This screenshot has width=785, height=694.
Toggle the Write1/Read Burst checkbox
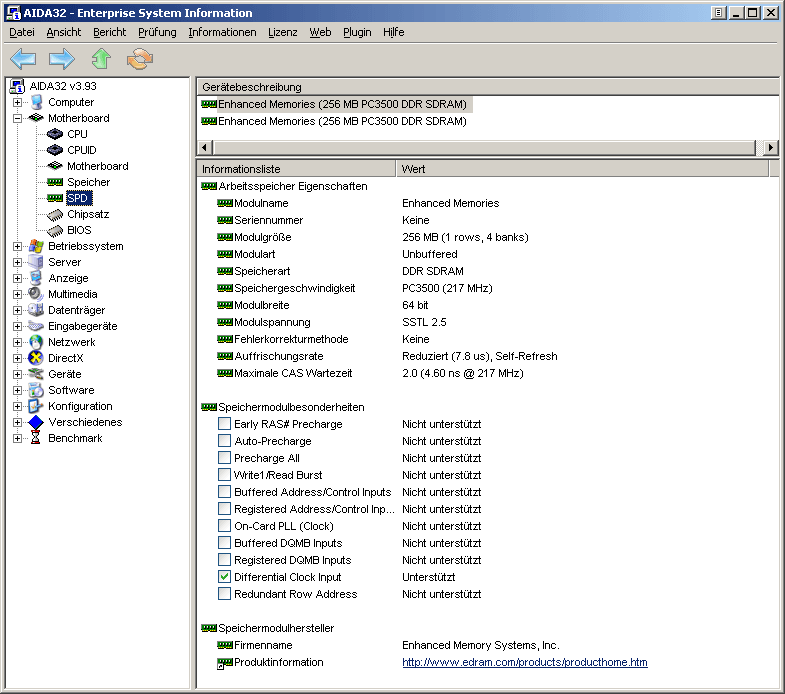[x=224, y=475]
